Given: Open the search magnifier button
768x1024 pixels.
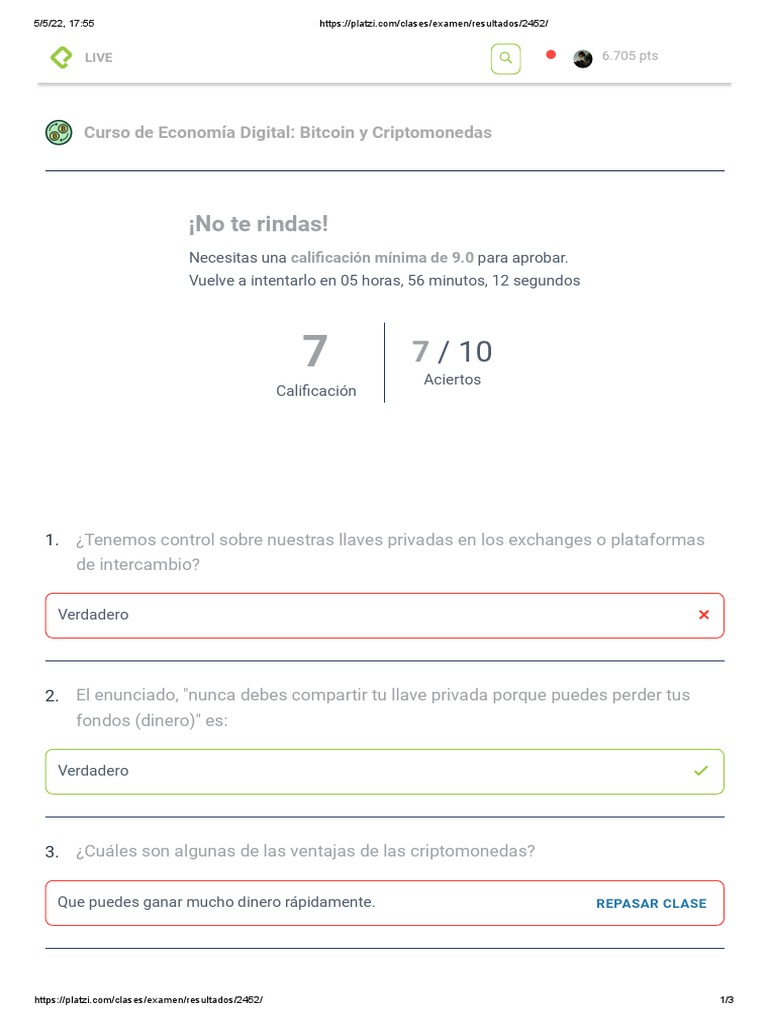Looking at the screenshot, I should click(x=505, y=58).
